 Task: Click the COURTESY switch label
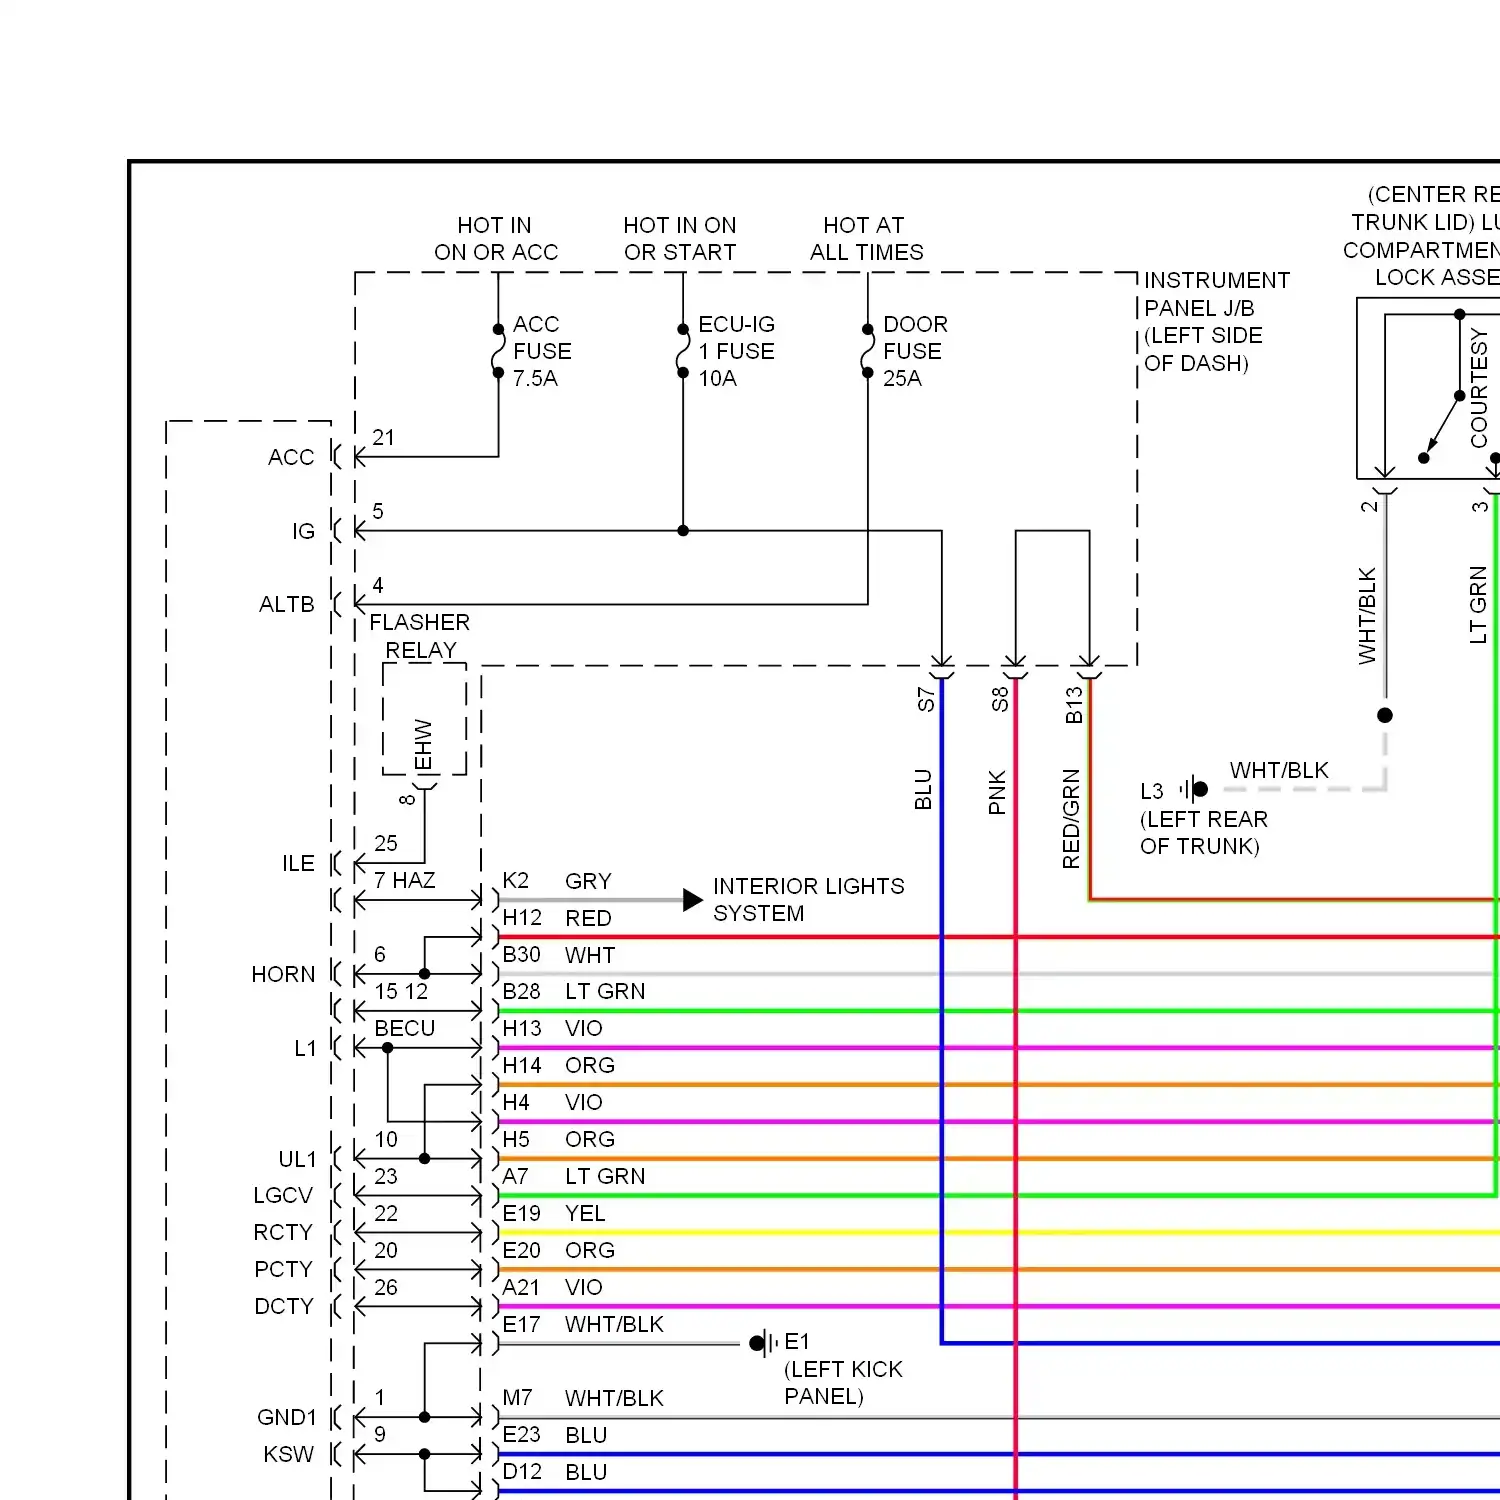1479,388
